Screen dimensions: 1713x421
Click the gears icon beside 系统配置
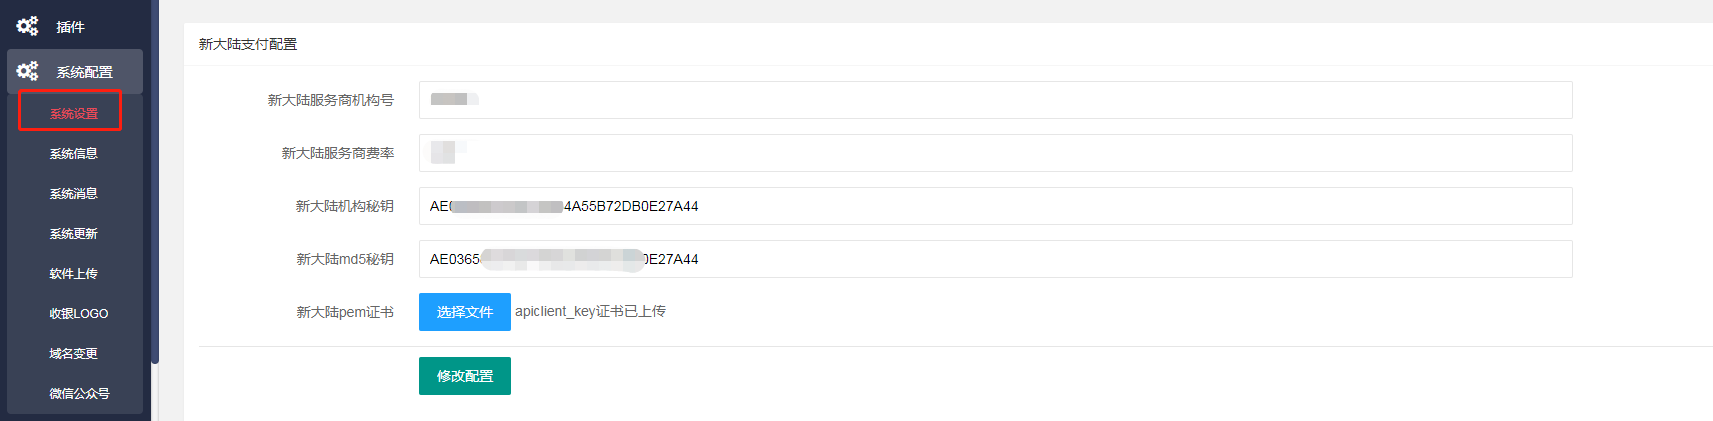[27, 71]
